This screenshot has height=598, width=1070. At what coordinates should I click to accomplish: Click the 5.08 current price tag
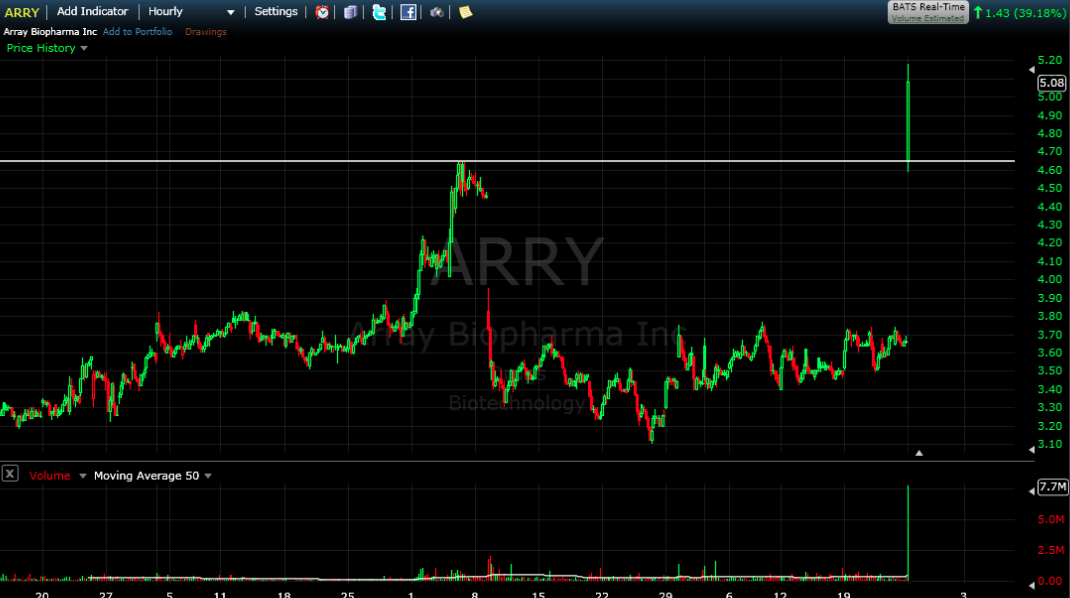click(x=1052, y=83)
